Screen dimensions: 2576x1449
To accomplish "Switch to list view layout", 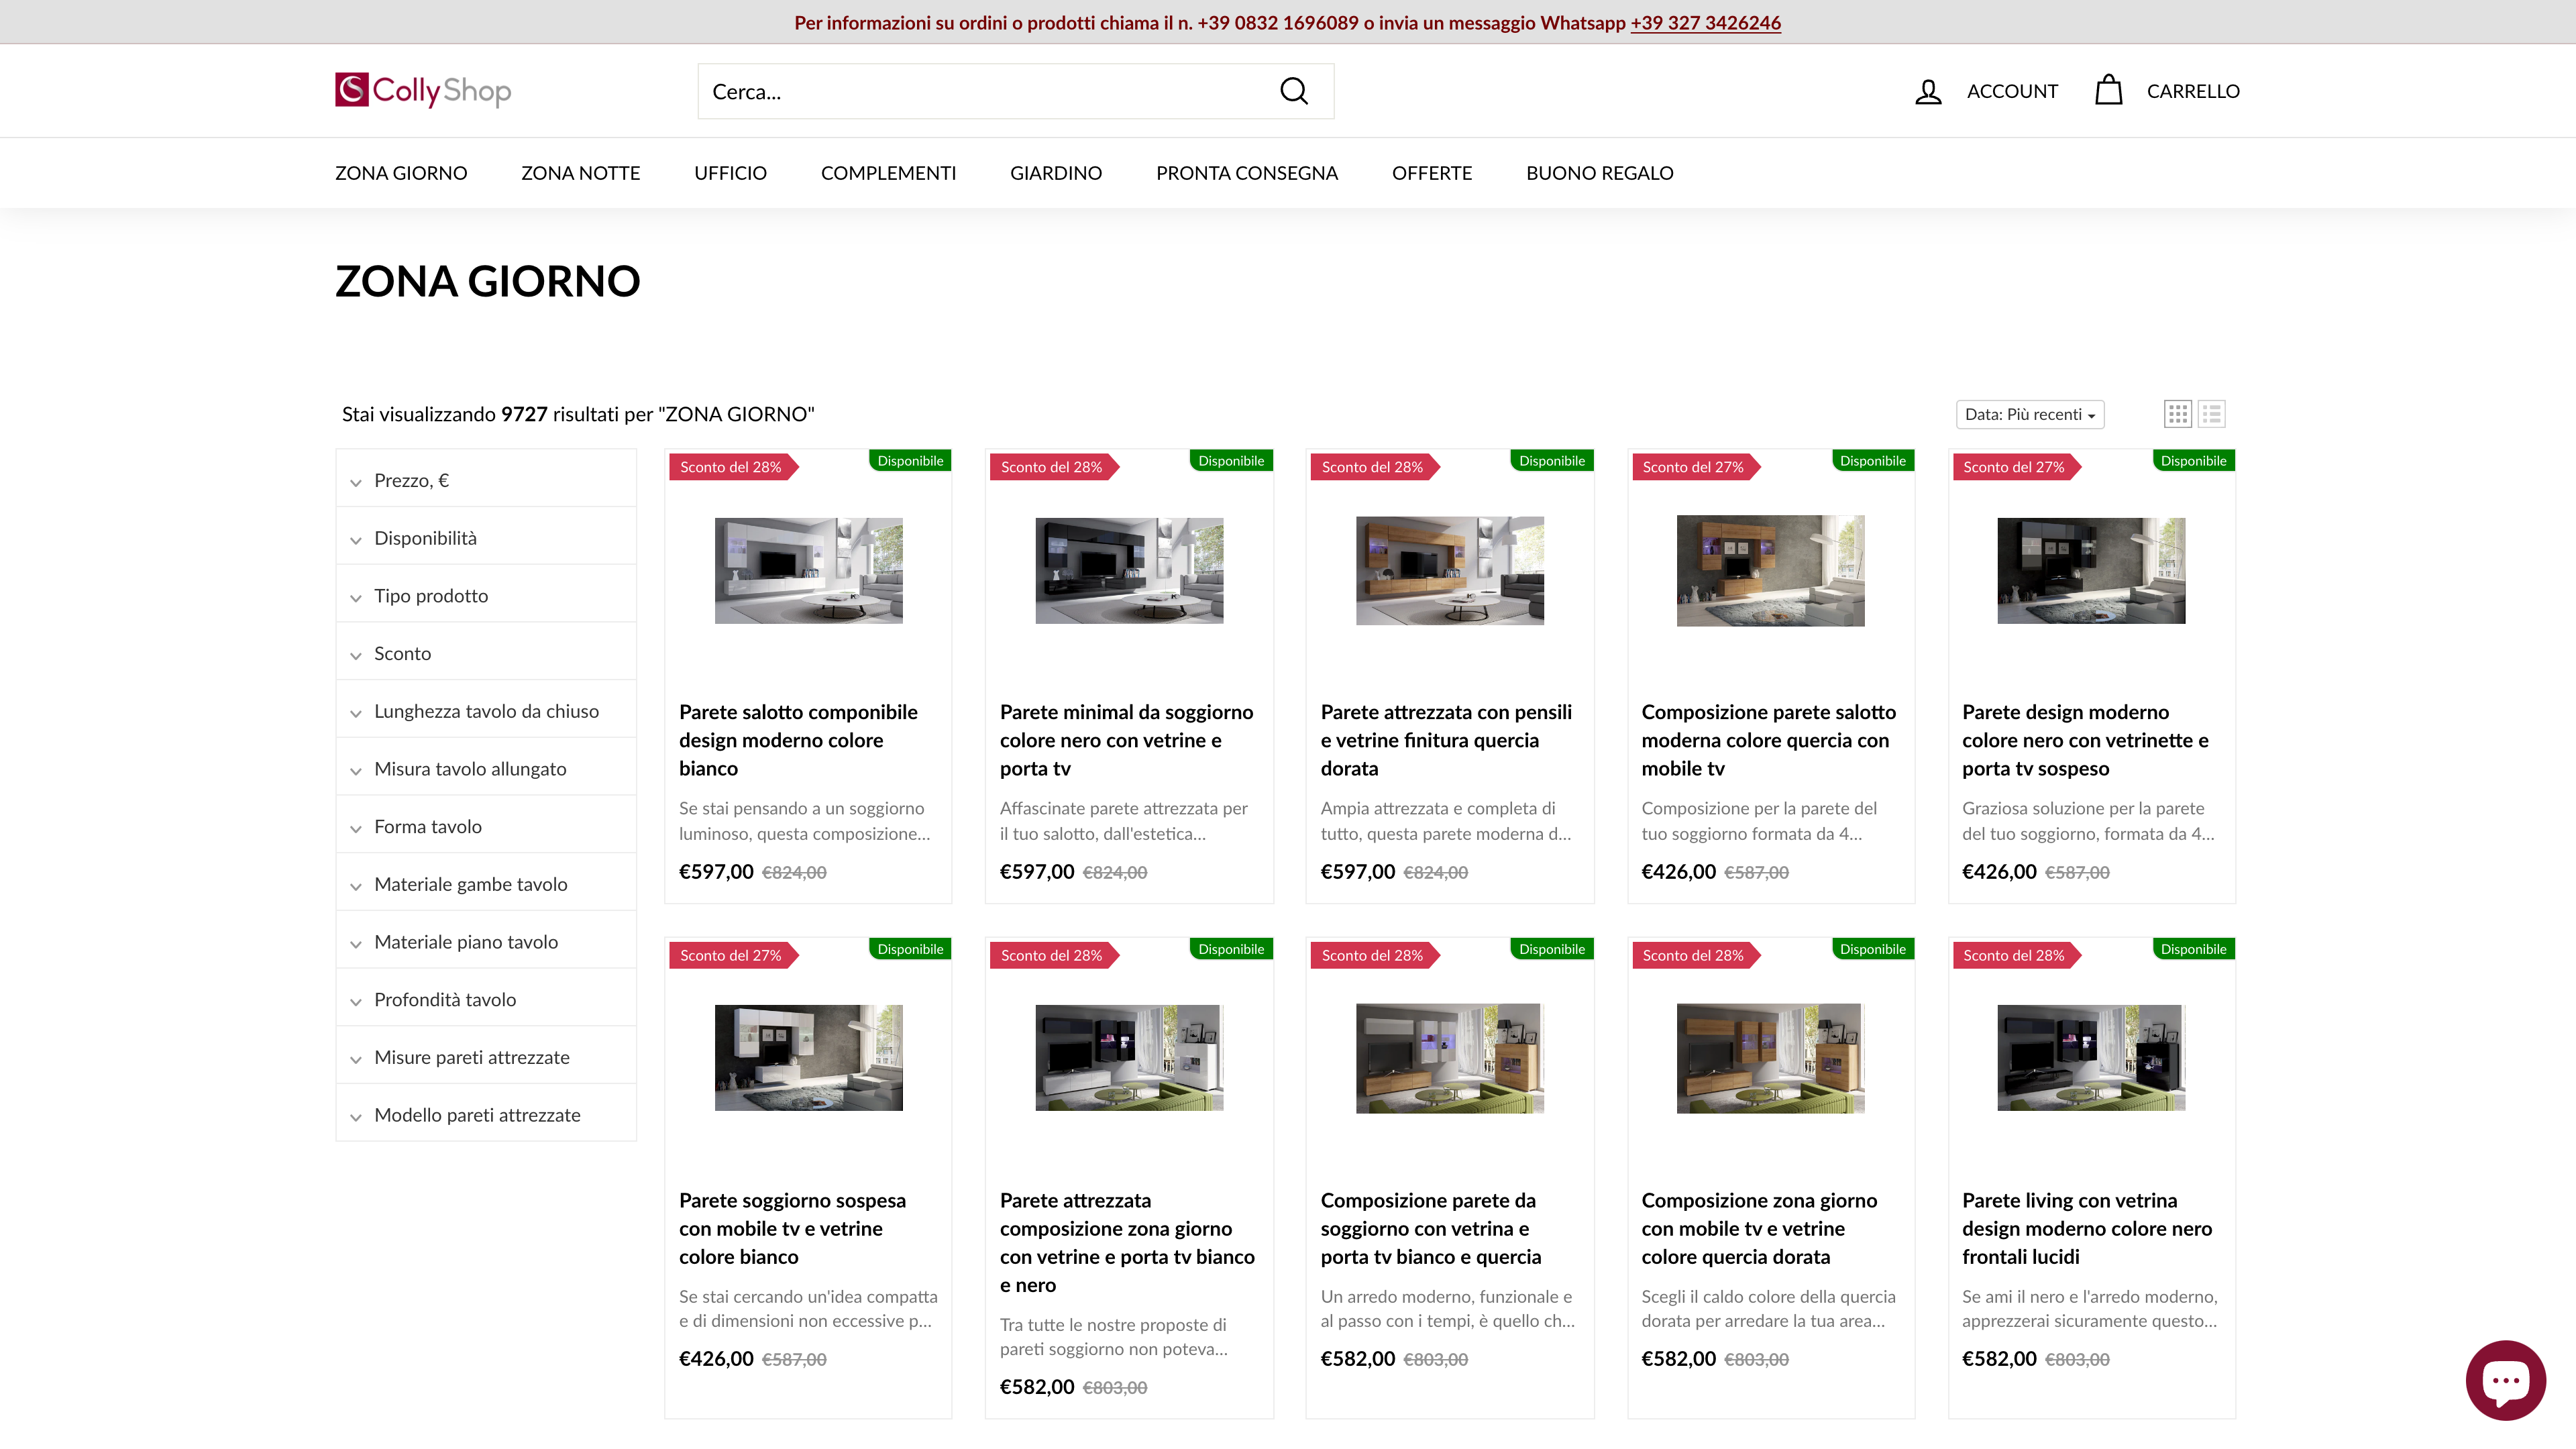I will [2212, 413].
